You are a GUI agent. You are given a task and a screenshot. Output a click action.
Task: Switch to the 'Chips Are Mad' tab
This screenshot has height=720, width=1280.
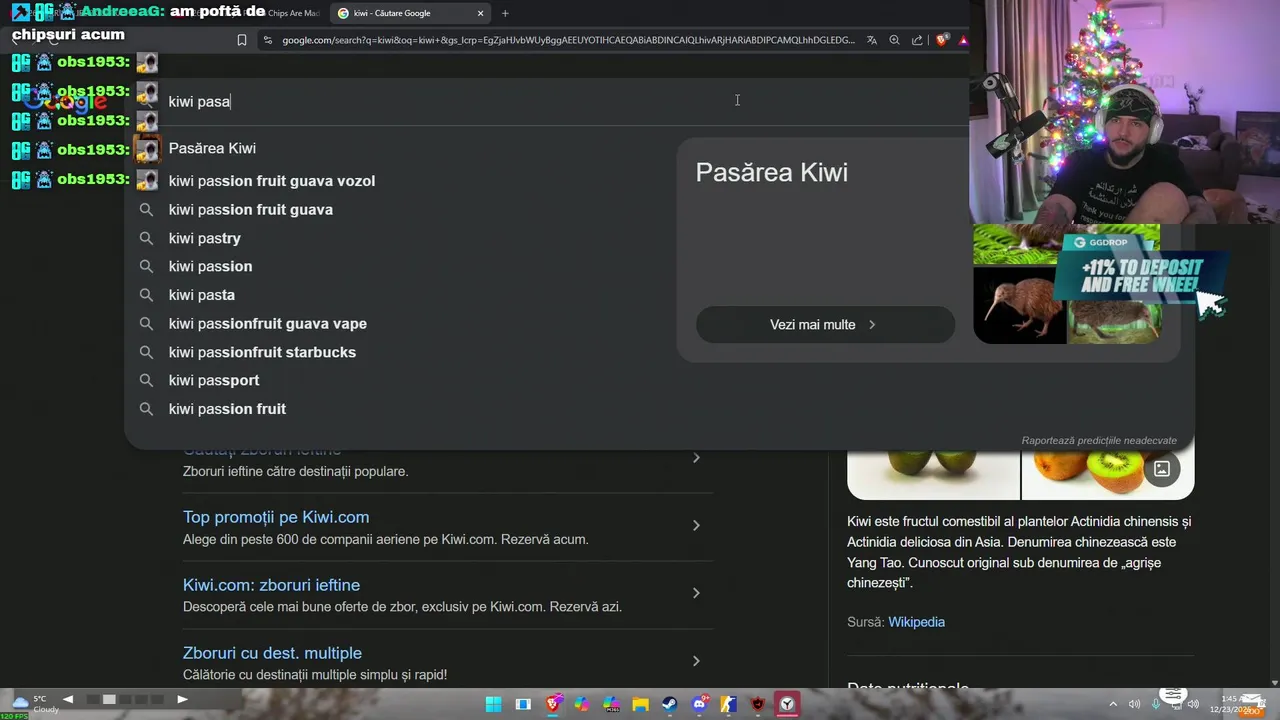point(293,13)
